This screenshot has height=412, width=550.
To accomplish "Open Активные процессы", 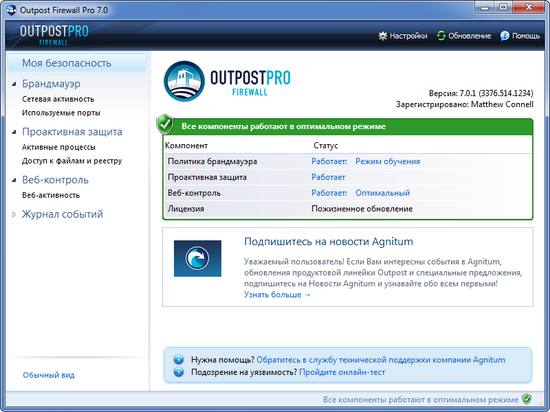I will (x=59, y=147).
